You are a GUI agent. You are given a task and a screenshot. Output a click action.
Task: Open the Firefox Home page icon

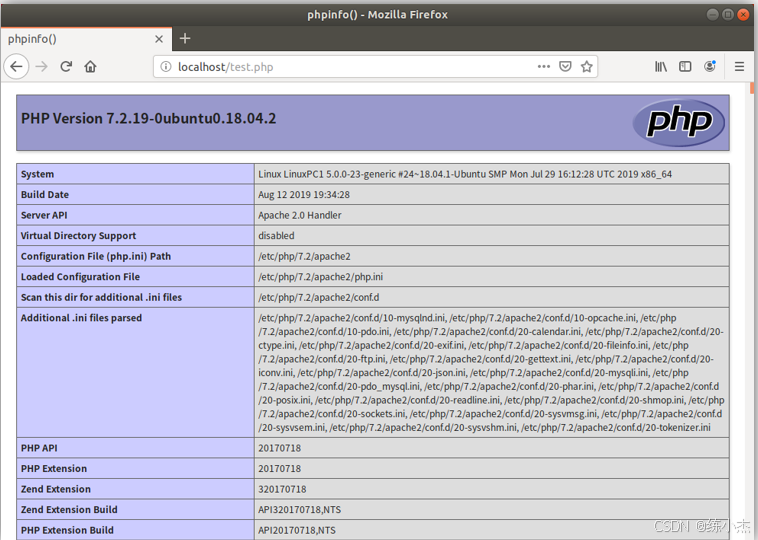90,67
